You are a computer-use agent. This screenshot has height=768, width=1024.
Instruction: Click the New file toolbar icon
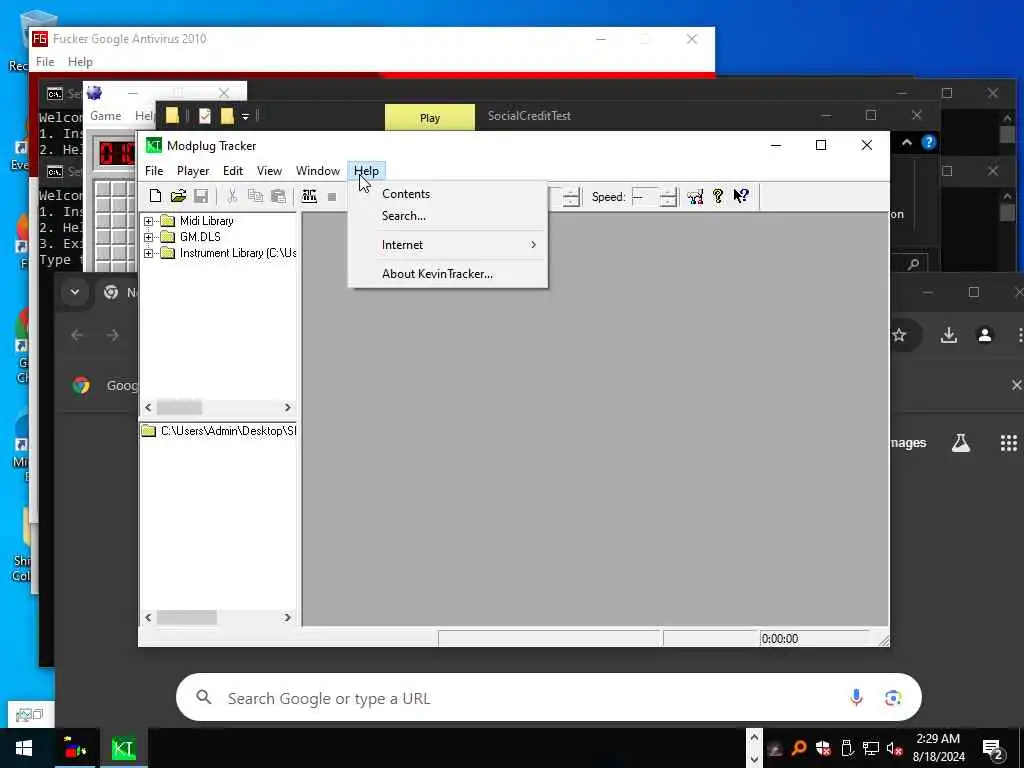(x=155, y=196)
